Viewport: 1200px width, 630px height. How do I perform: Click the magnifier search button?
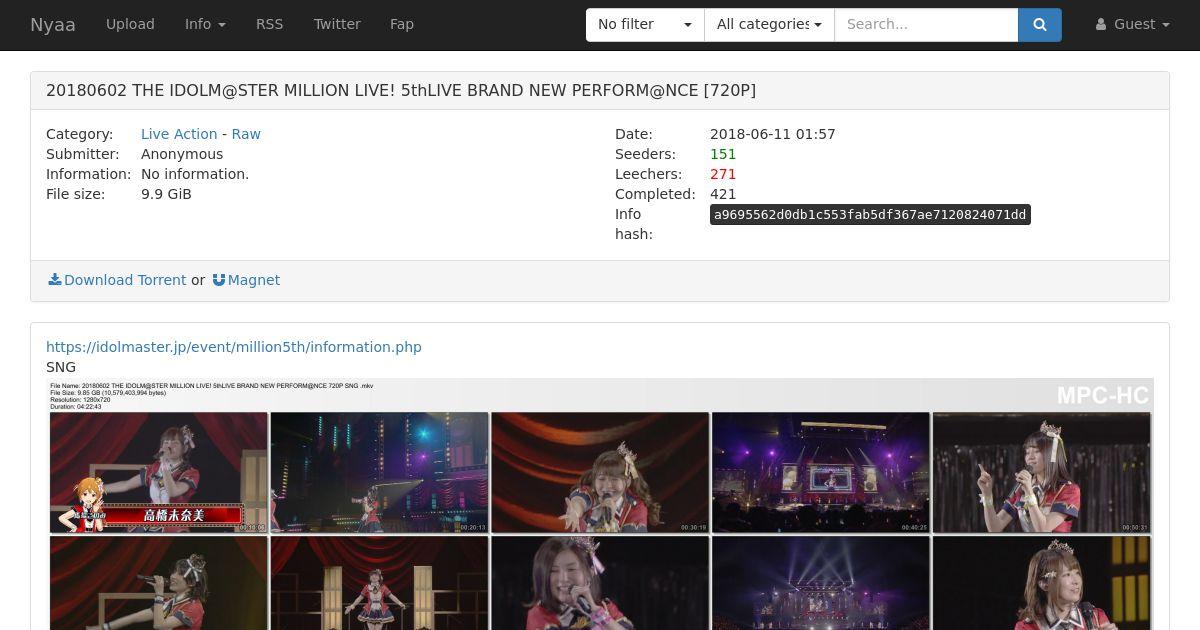click(1040, 24)
